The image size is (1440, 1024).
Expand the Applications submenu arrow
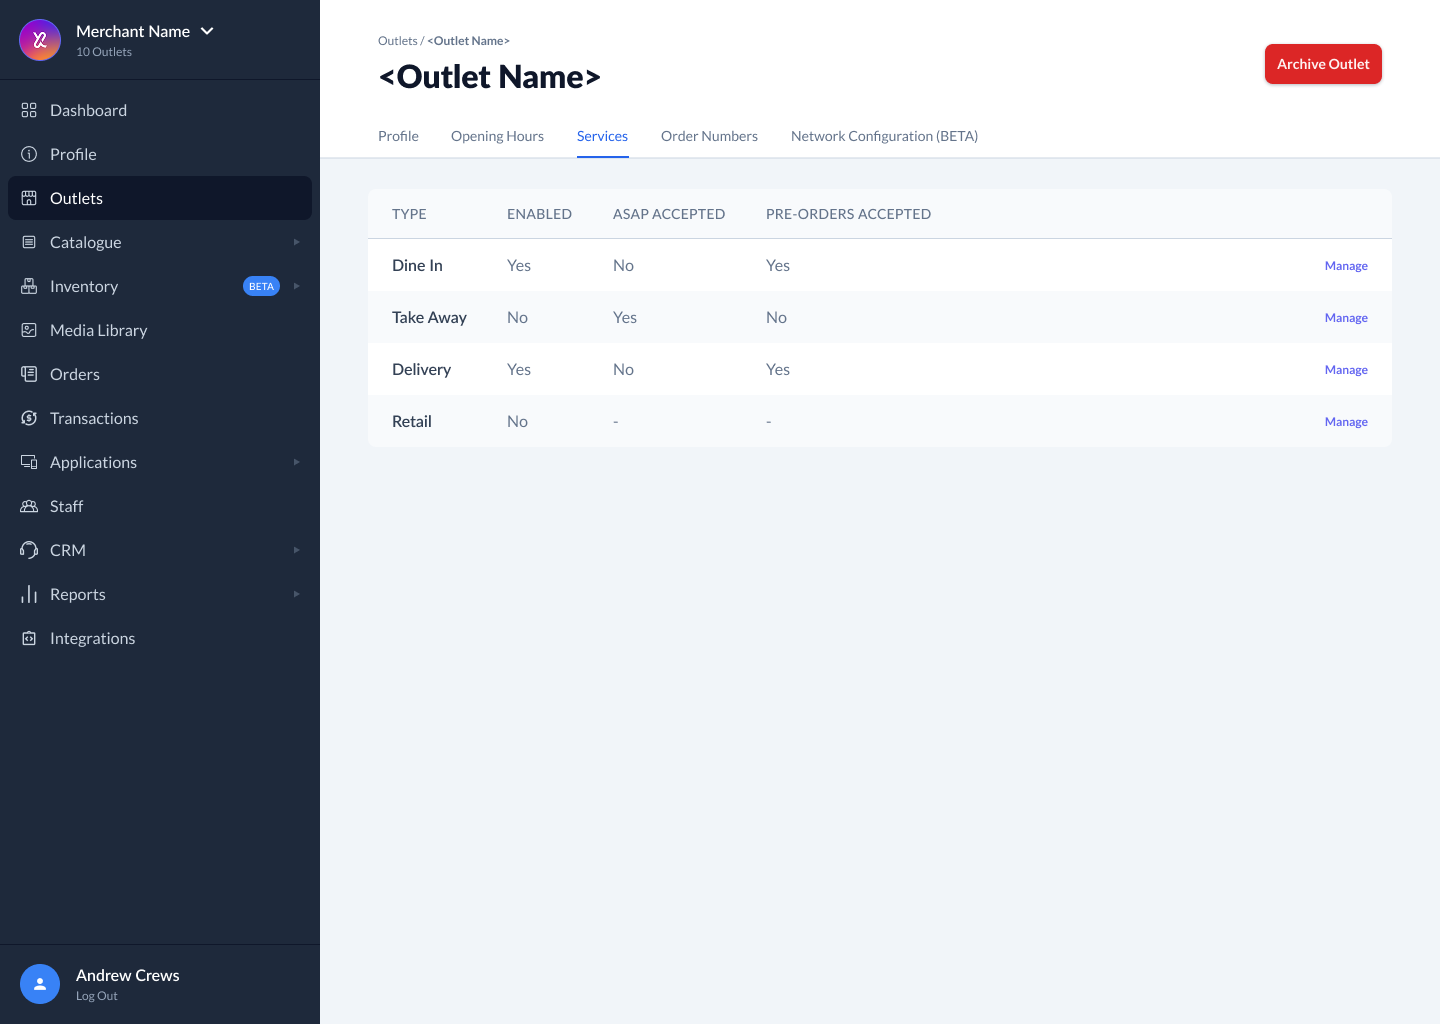click(296, 462)
